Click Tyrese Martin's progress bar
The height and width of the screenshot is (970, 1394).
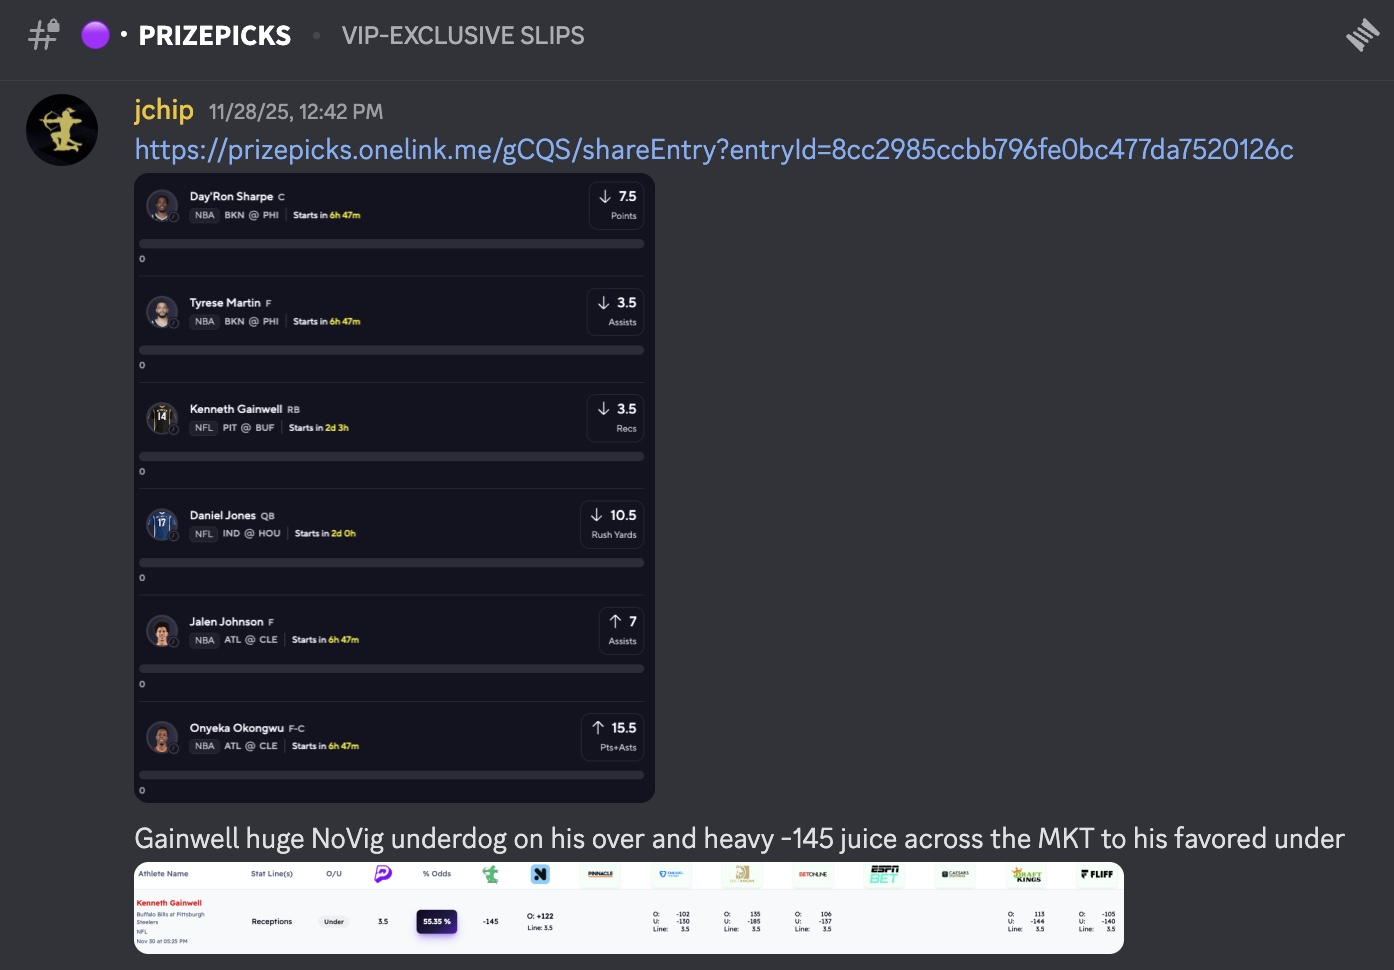pos(391,350)
